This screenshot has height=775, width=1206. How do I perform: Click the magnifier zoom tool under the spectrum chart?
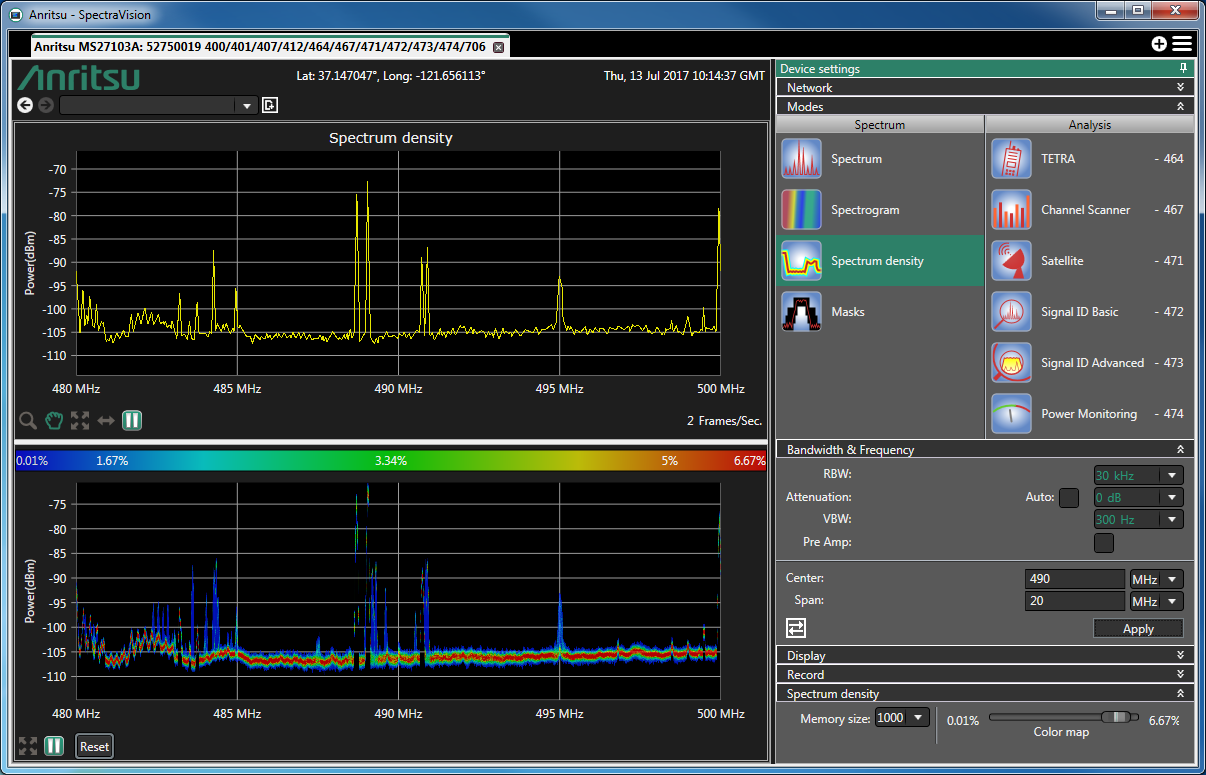[x=28, y=421]
